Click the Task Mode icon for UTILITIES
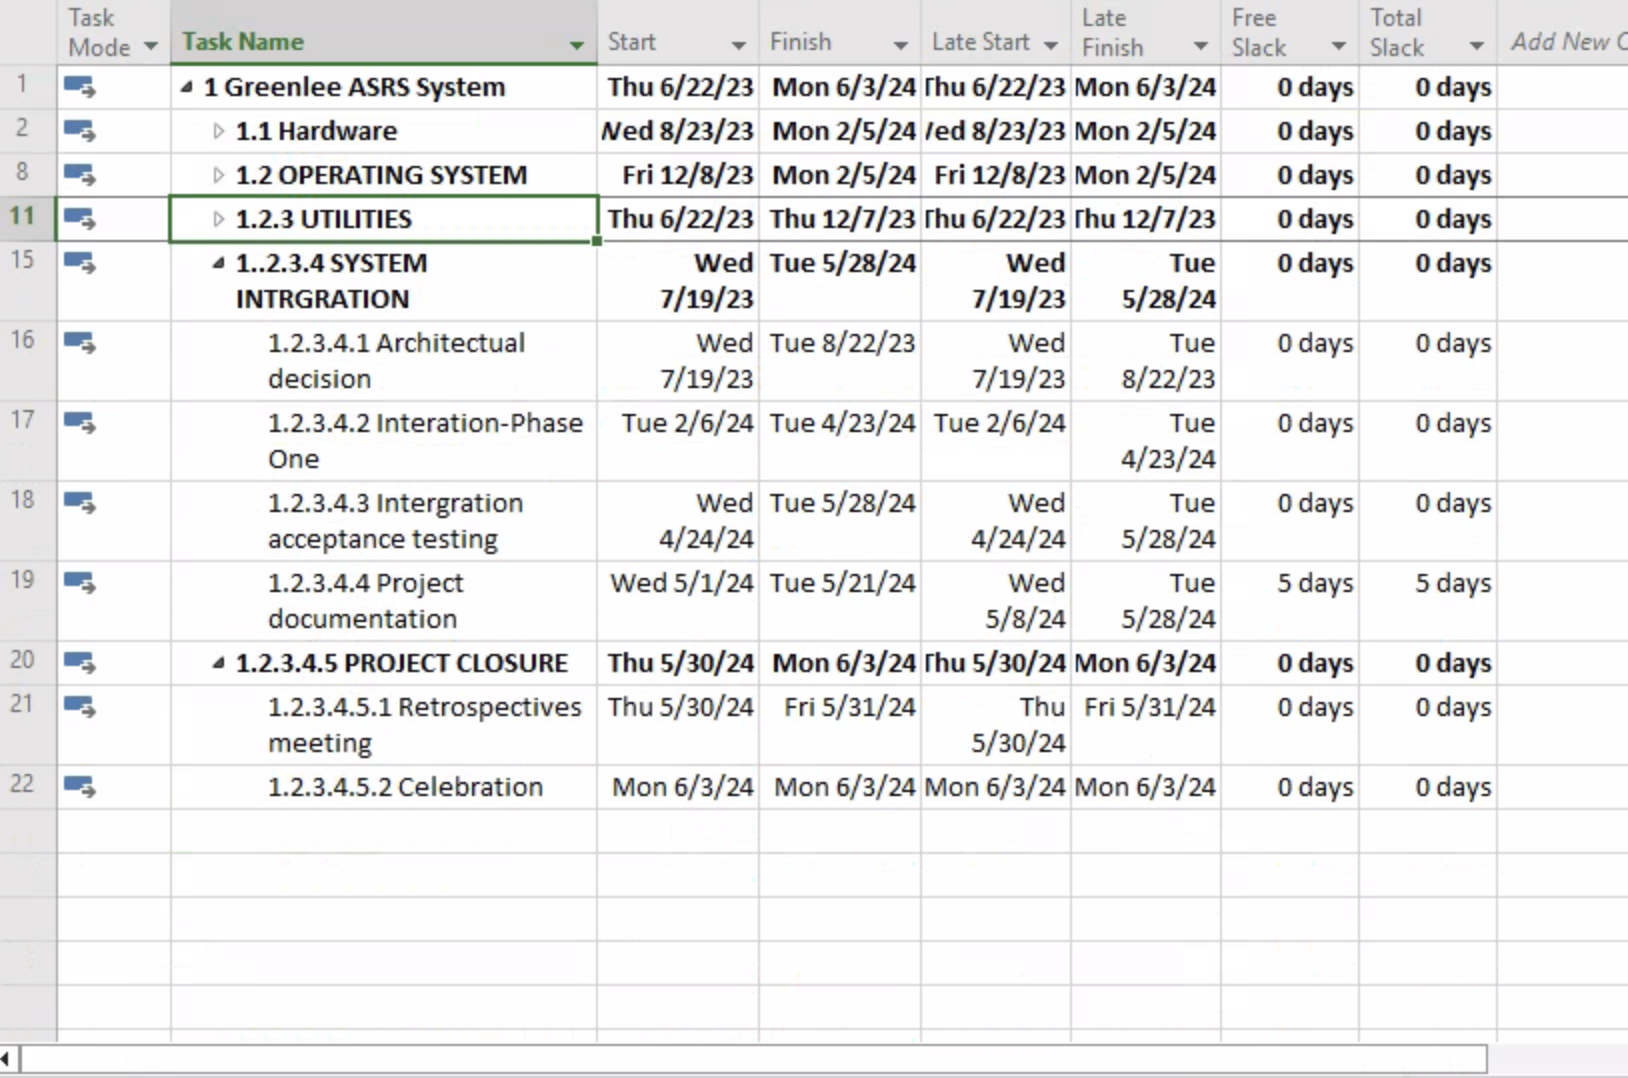 click(82, 218)
